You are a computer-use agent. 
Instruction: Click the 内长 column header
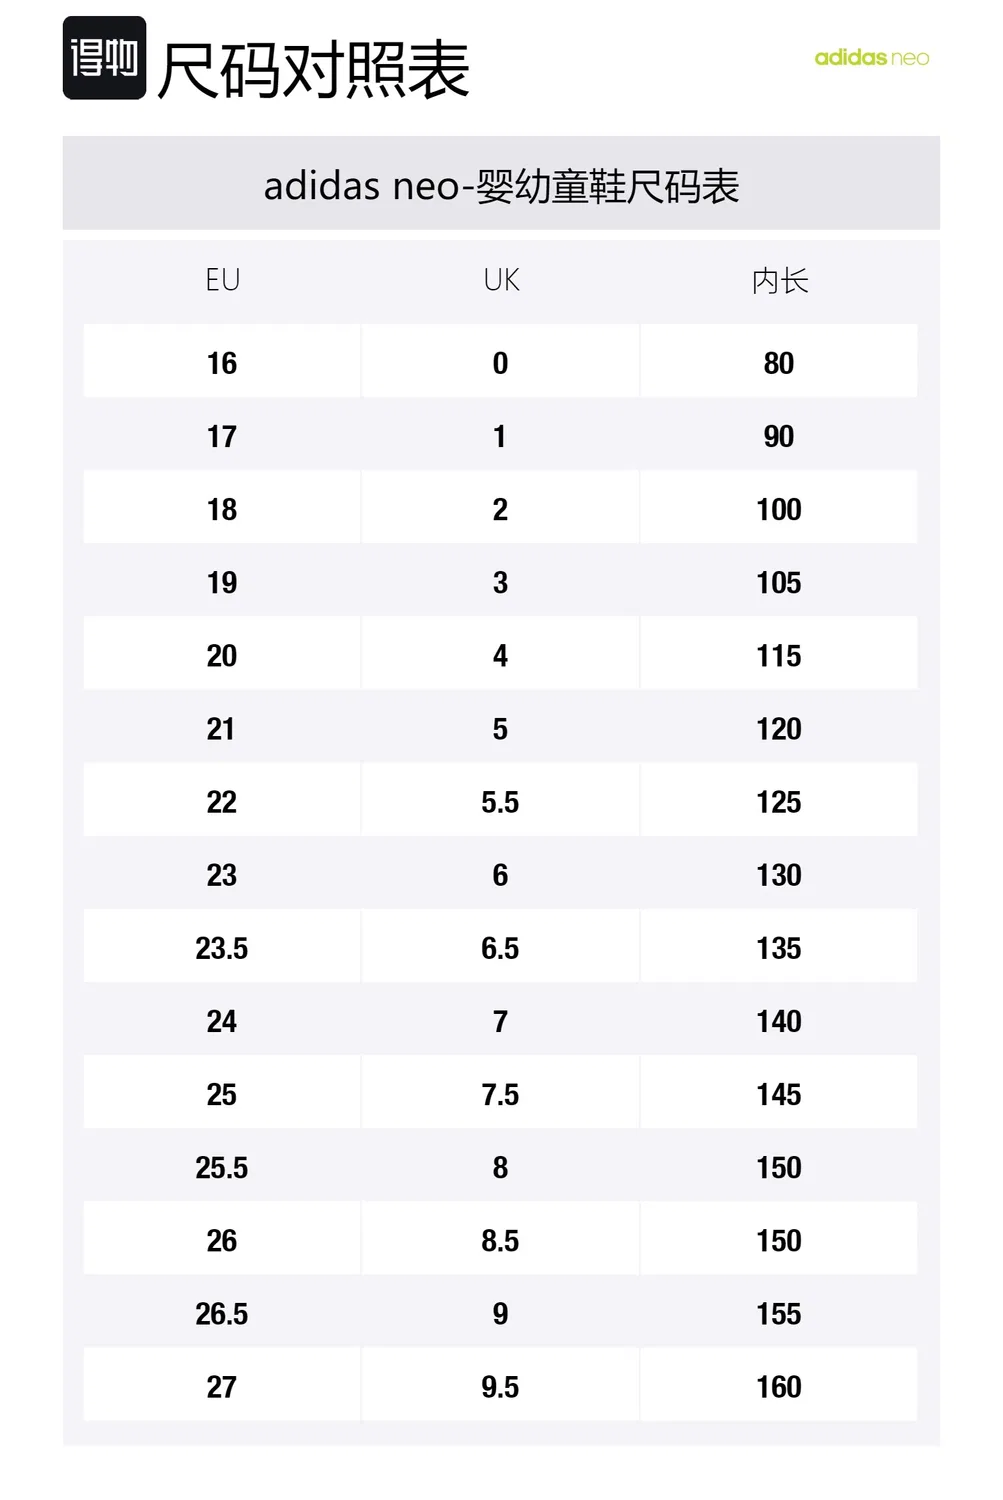[x=780, y=281]
